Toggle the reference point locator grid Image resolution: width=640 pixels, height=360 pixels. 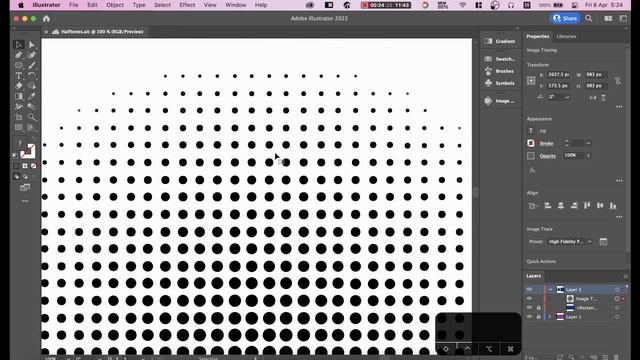(x=531, y=80)
